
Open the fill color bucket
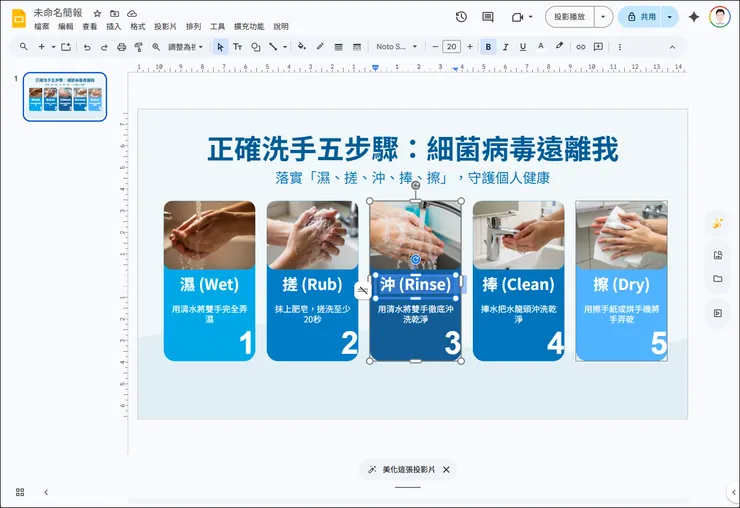tap(302, 46)
